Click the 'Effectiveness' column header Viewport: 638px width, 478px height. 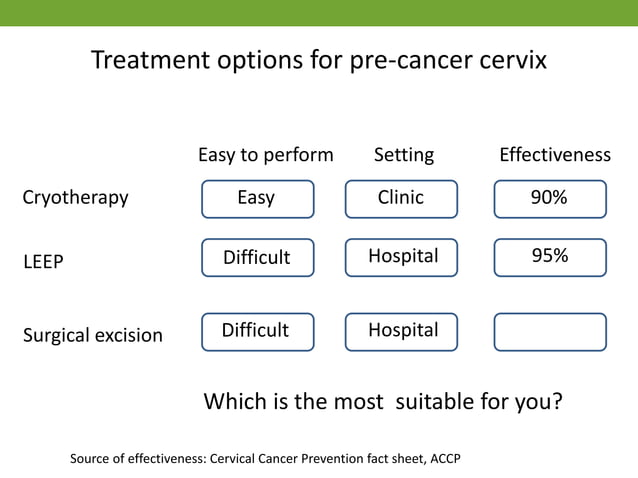[555, 155]
